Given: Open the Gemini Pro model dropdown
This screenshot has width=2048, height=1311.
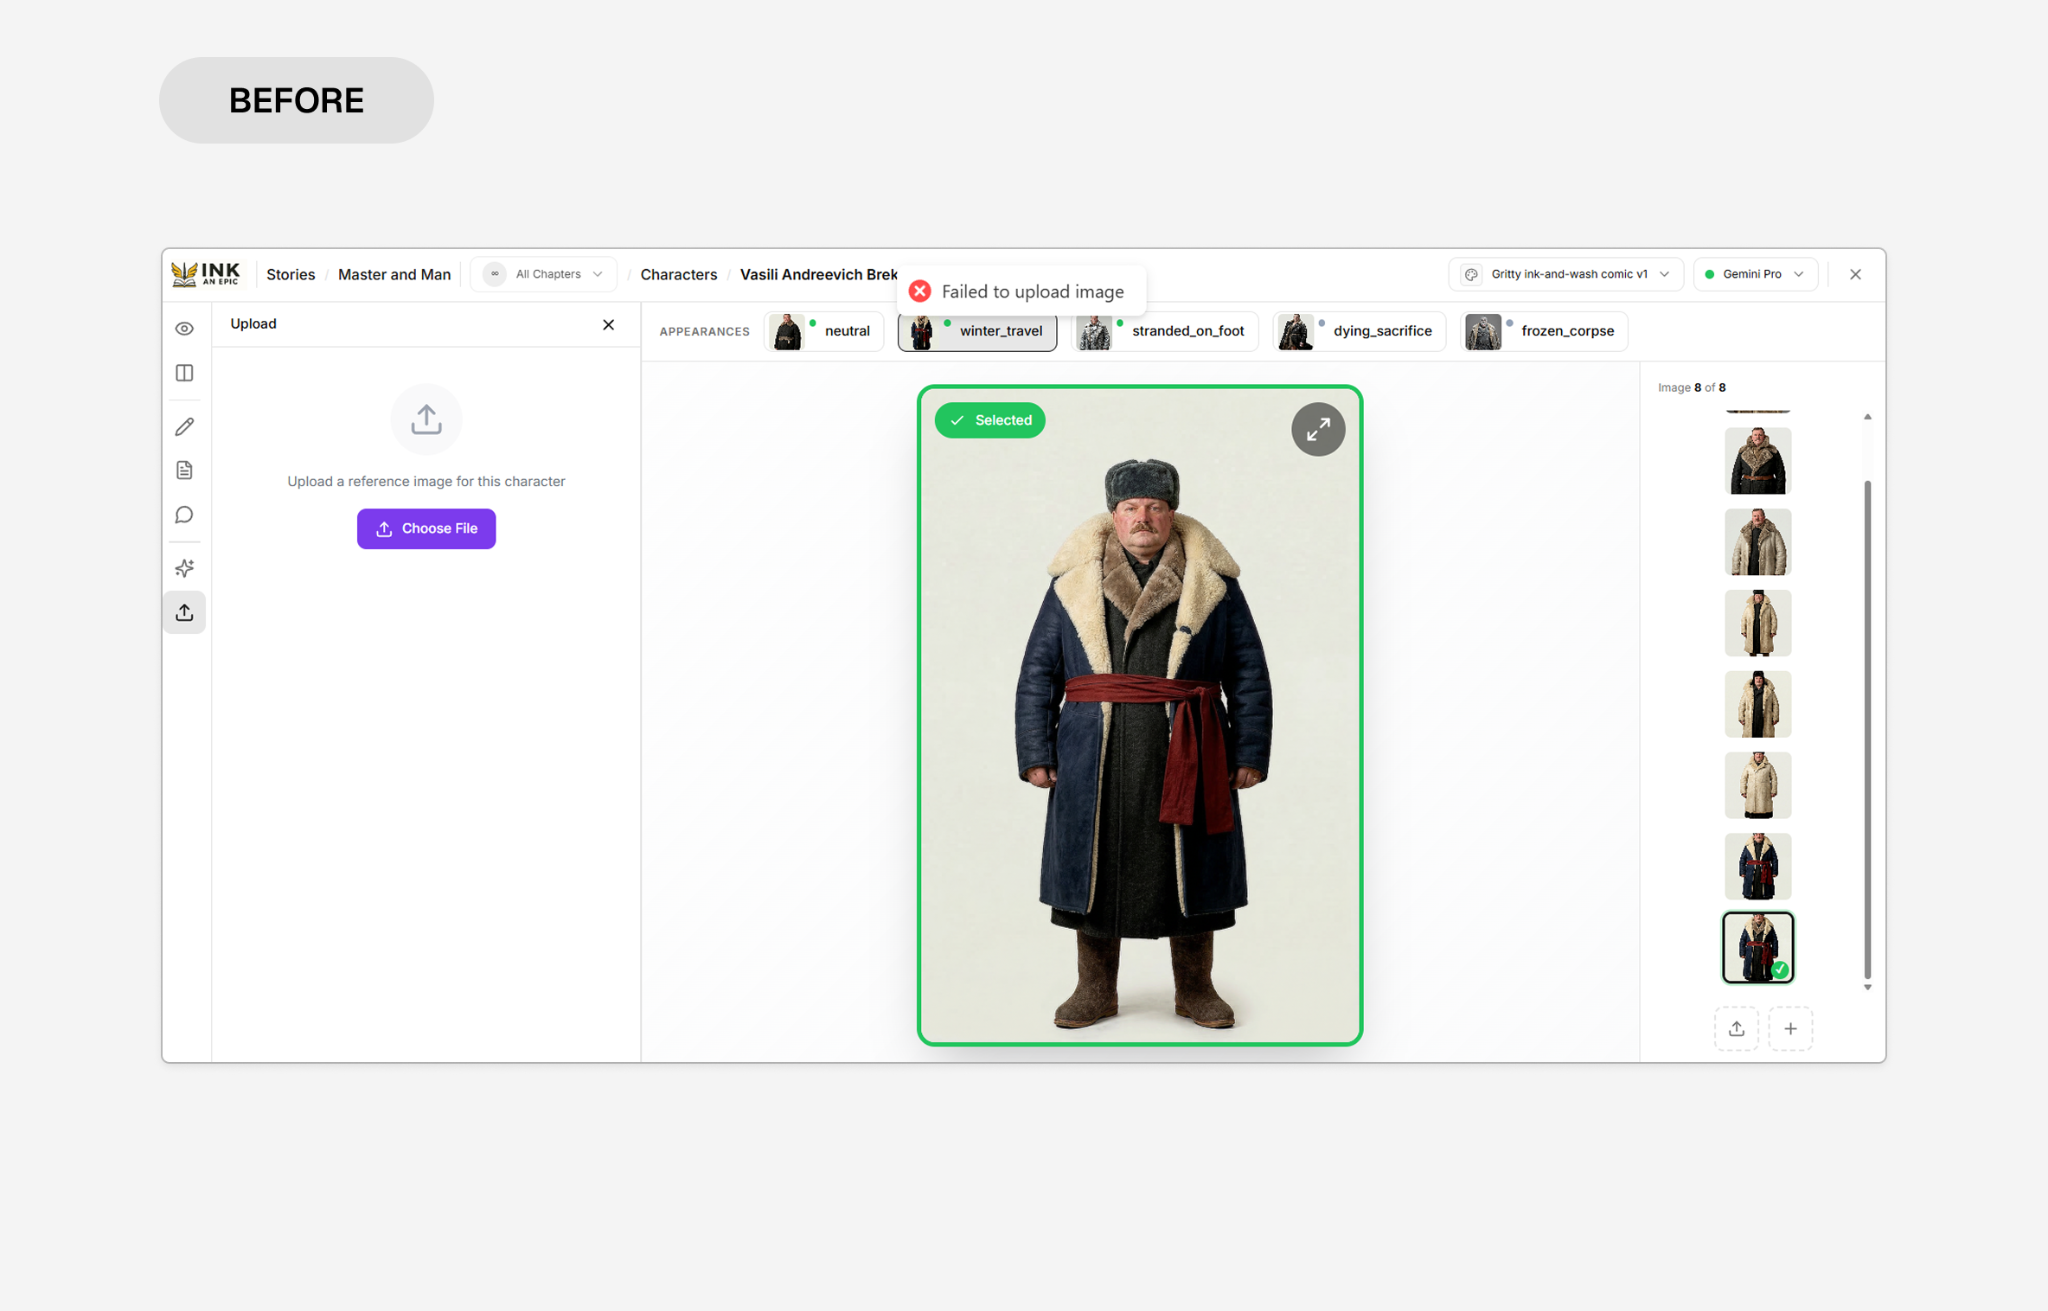Looking at the screenshot, I should click(x=1755, y=274).
